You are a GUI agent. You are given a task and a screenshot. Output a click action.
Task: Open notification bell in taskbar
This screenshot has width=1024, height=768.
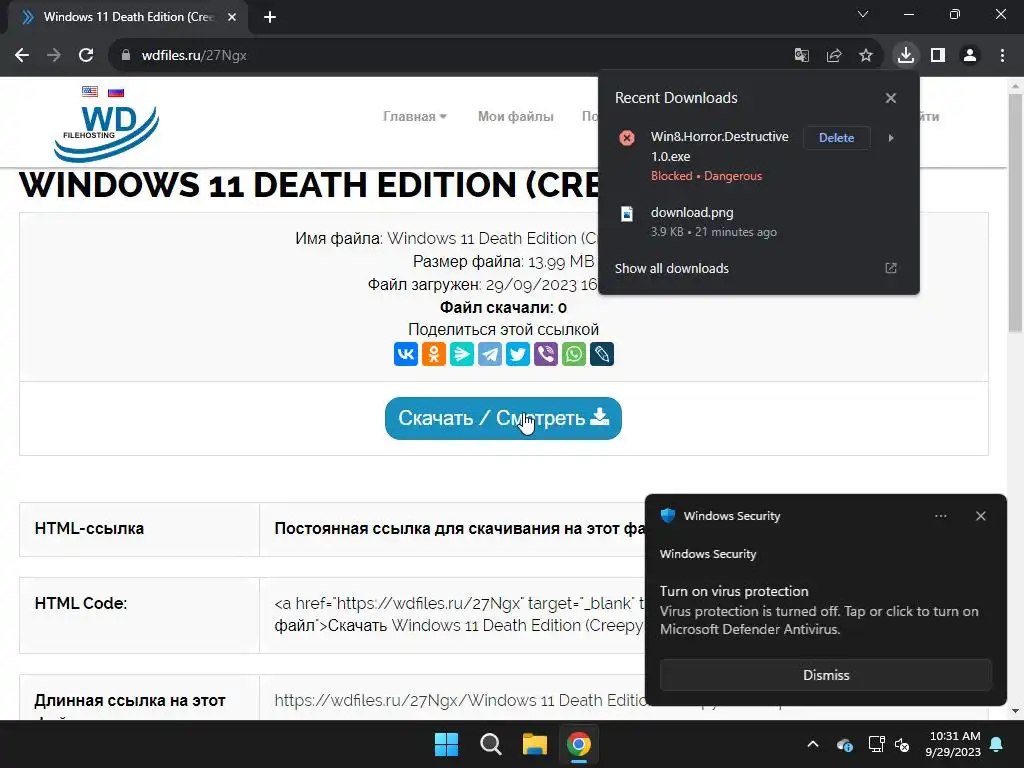(x=997, y=744)
